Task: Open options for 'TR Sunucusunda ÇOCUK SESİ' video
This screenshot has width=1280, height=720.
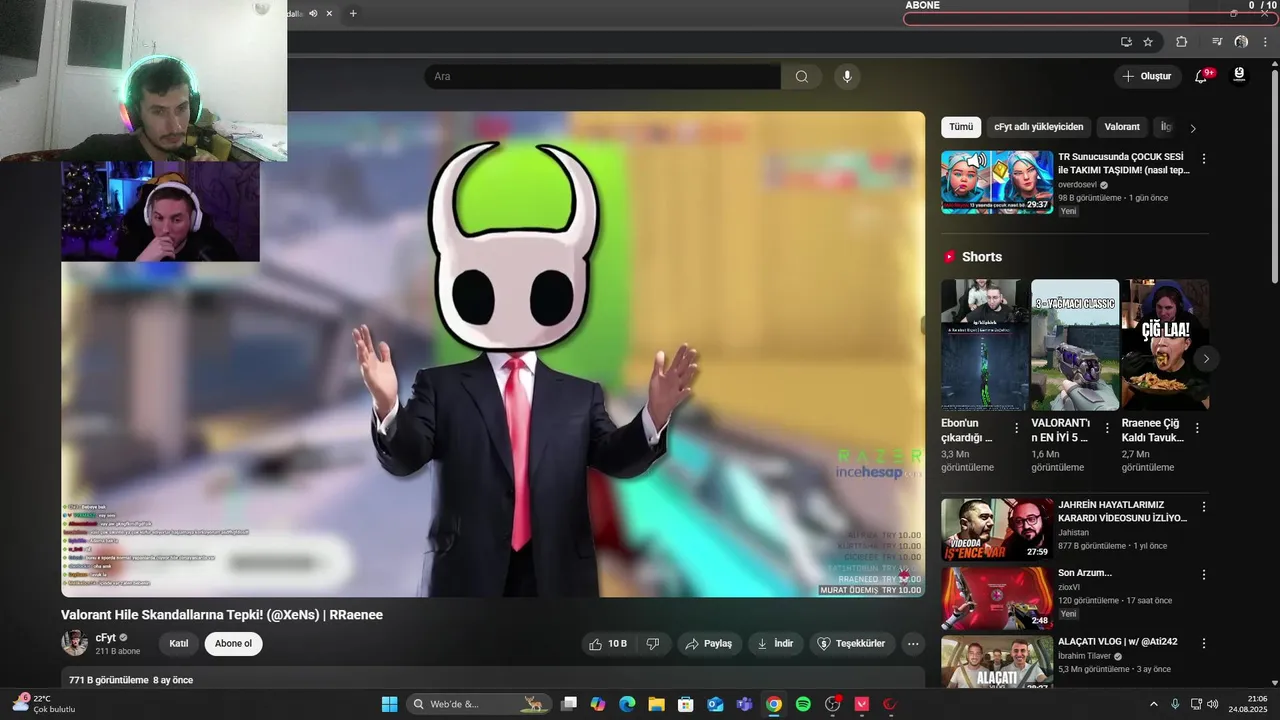Action: 1204,159
